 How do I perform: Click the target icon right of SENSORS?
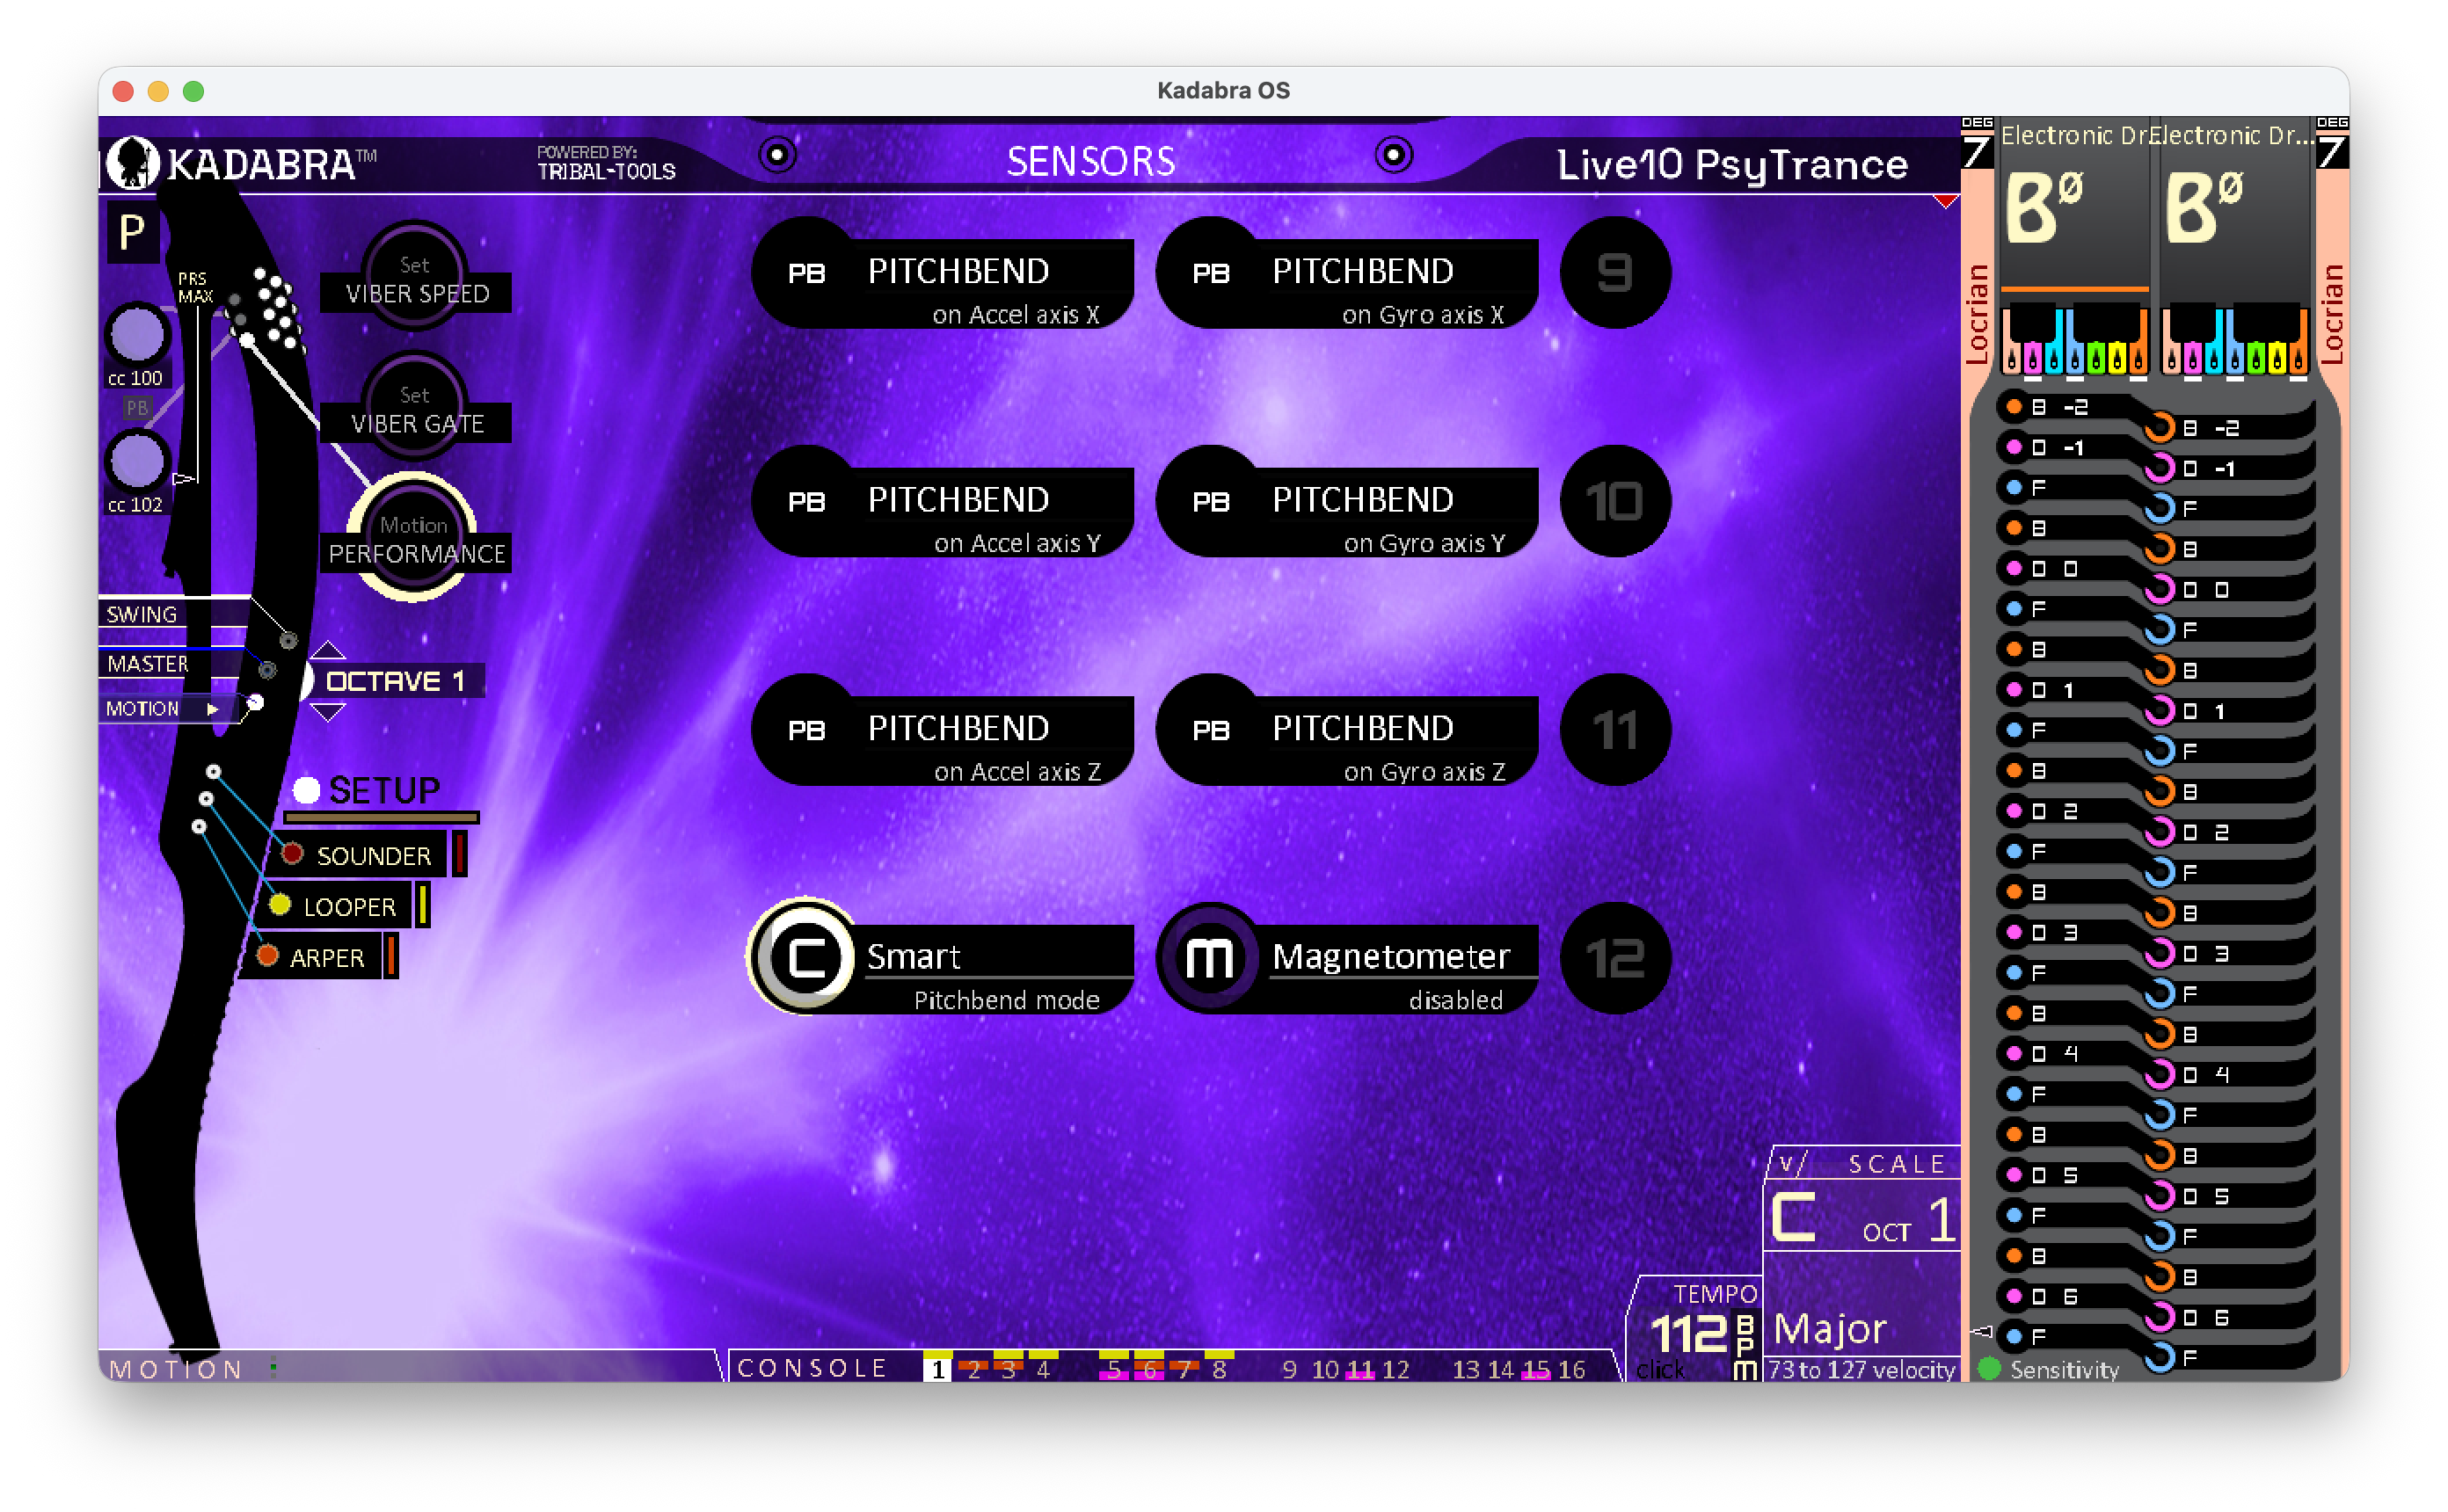coord(1393,155)
